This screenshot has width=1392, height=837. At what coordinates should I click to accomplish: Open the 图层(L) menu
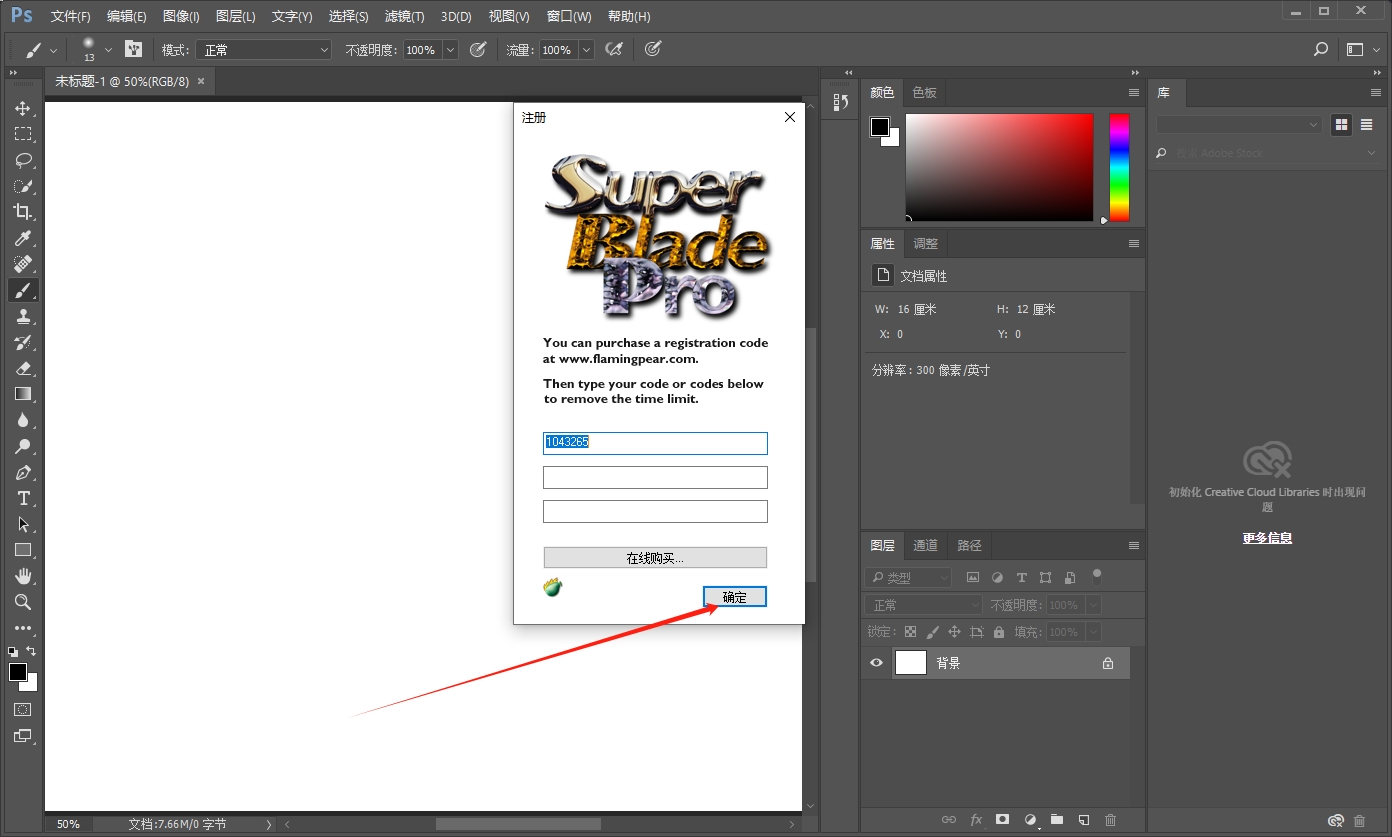236,16
